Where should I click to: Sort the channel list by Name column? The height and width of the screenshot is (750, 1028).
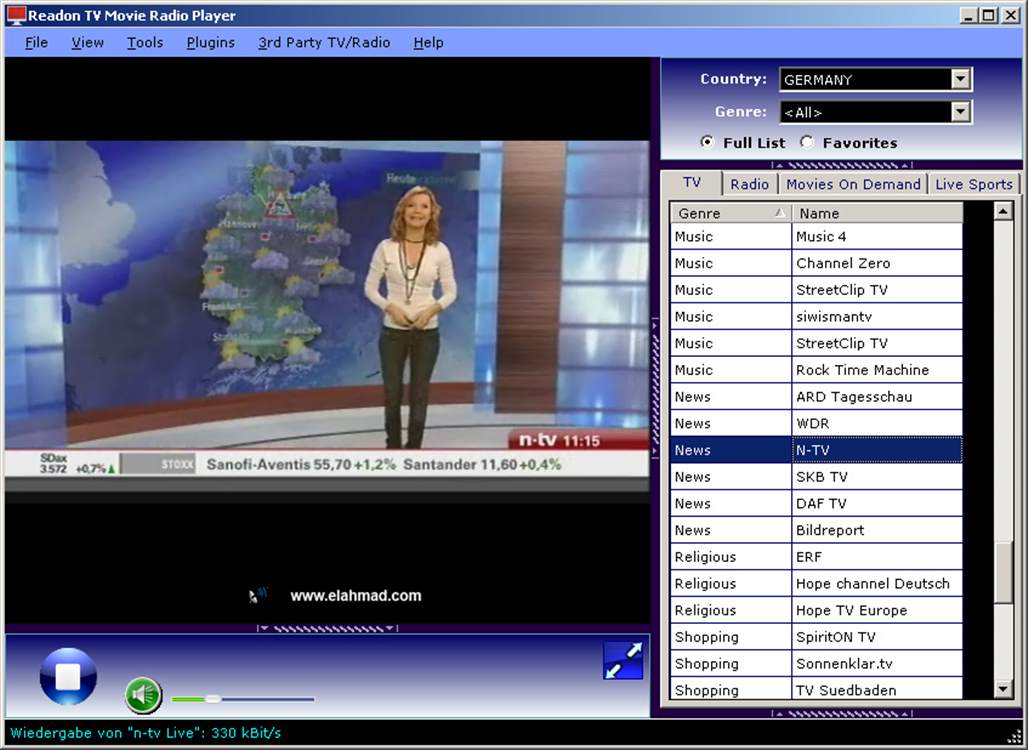877,213
